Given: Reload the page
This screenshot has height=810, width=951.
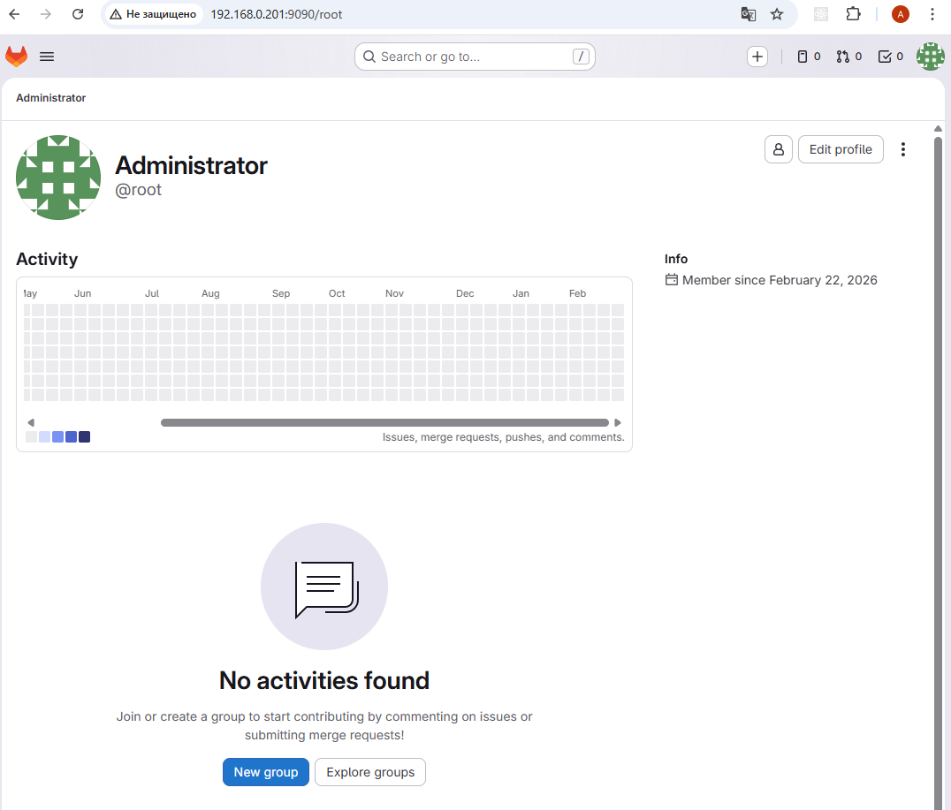Looking at the screenshot, I should coord(78,14).
